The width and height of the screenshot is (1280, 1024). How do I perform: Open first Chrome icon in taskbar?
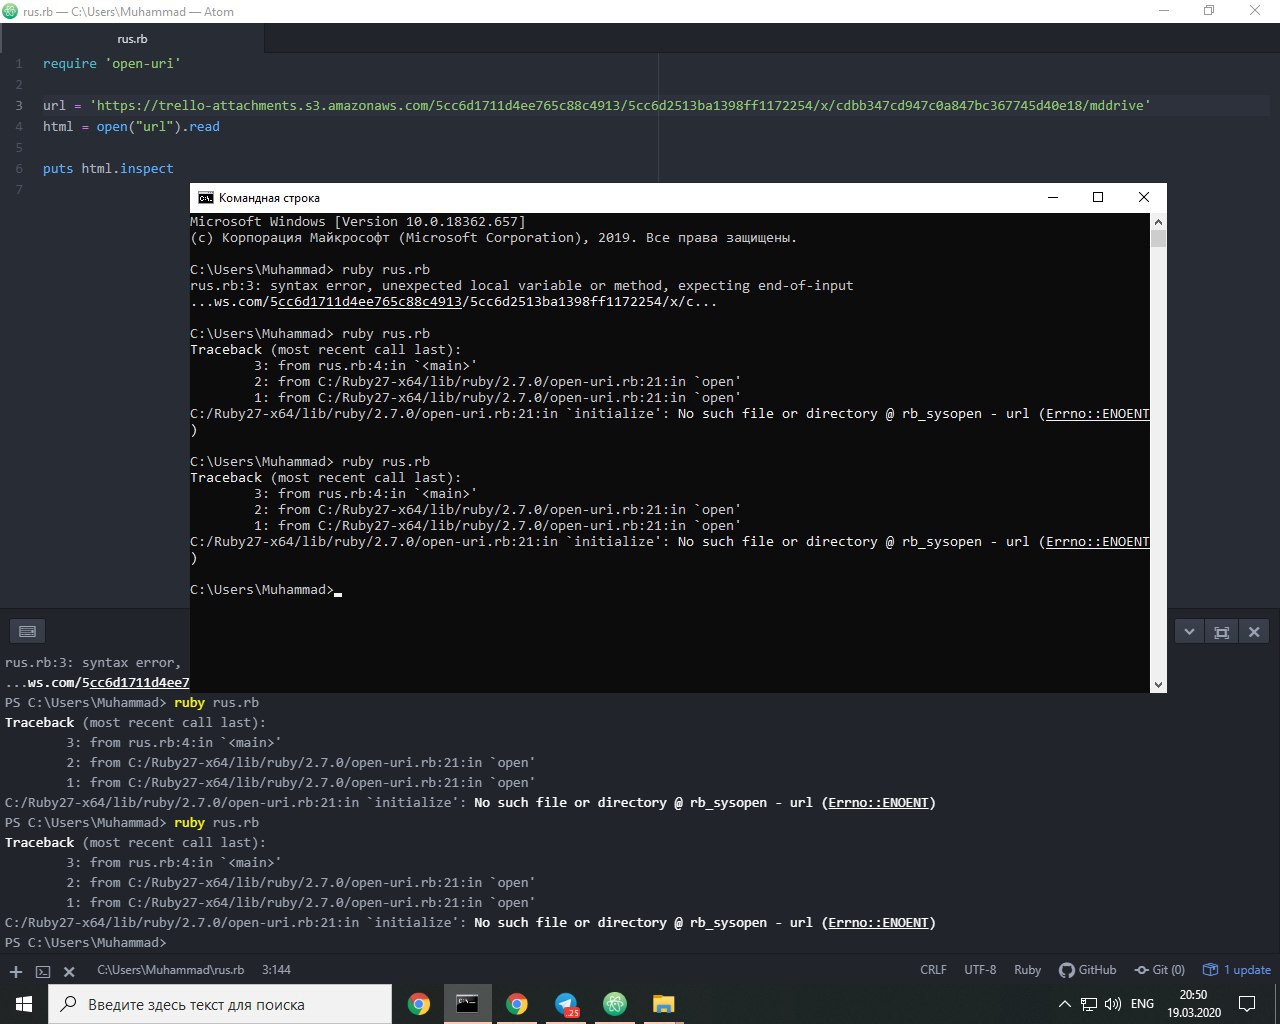click(x=419, y=1004)
